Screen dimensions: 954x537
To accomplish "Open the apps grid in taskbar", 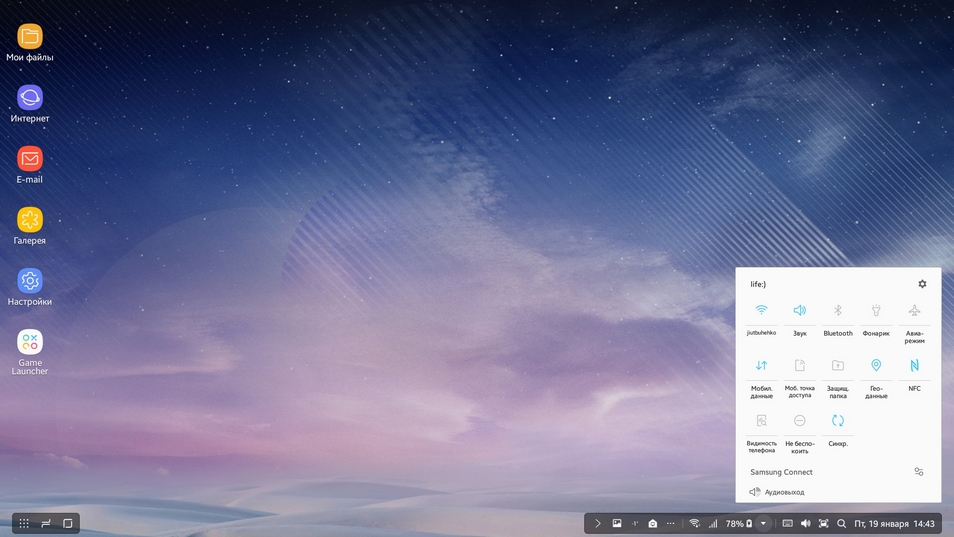I will point(24,523).
